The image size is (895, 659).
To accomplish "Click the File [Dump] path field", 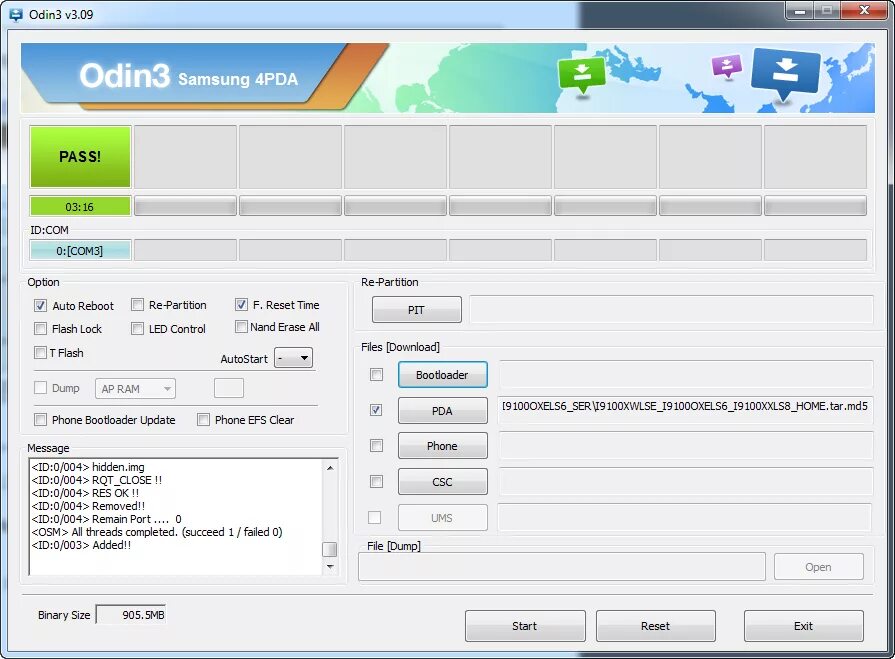I will coord(562,567).
